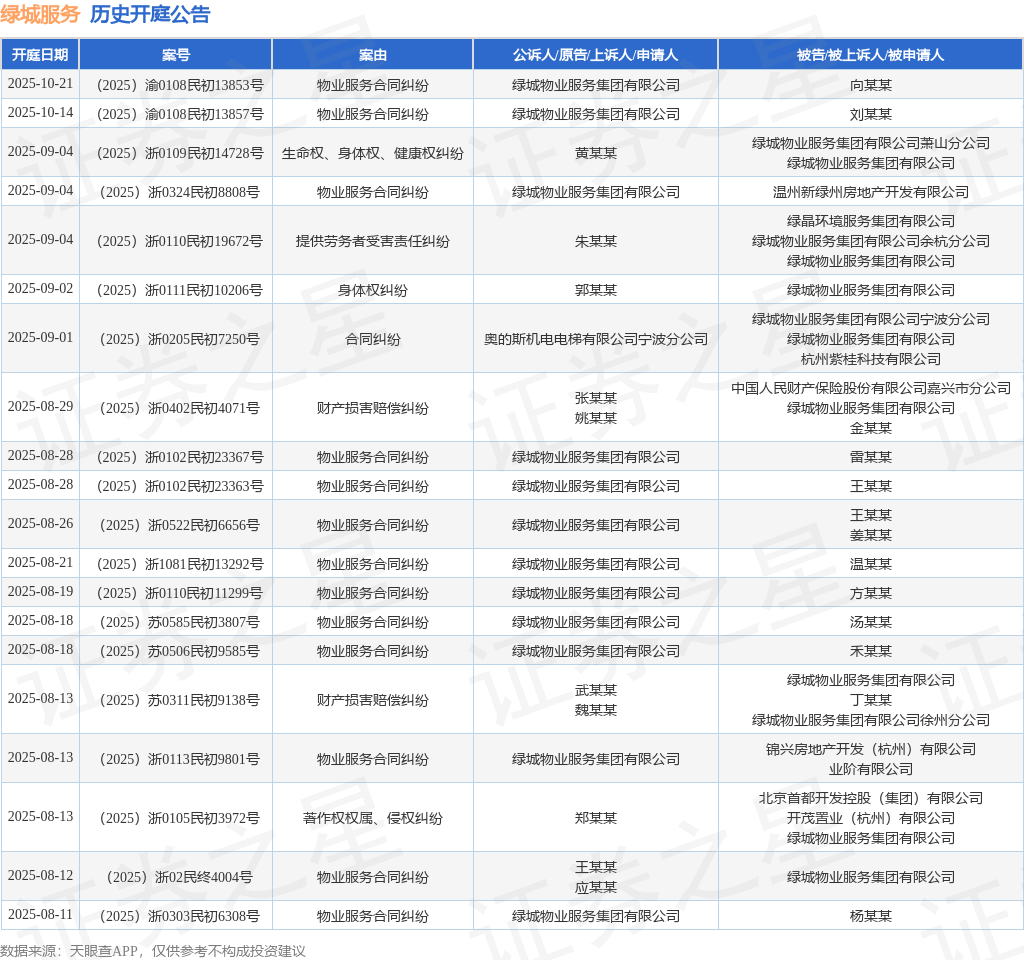This screenshot has width=1024, height=960.
Task: Click defendant 北京首都开发控股（集团）有限公司
Action: point(871,798)
